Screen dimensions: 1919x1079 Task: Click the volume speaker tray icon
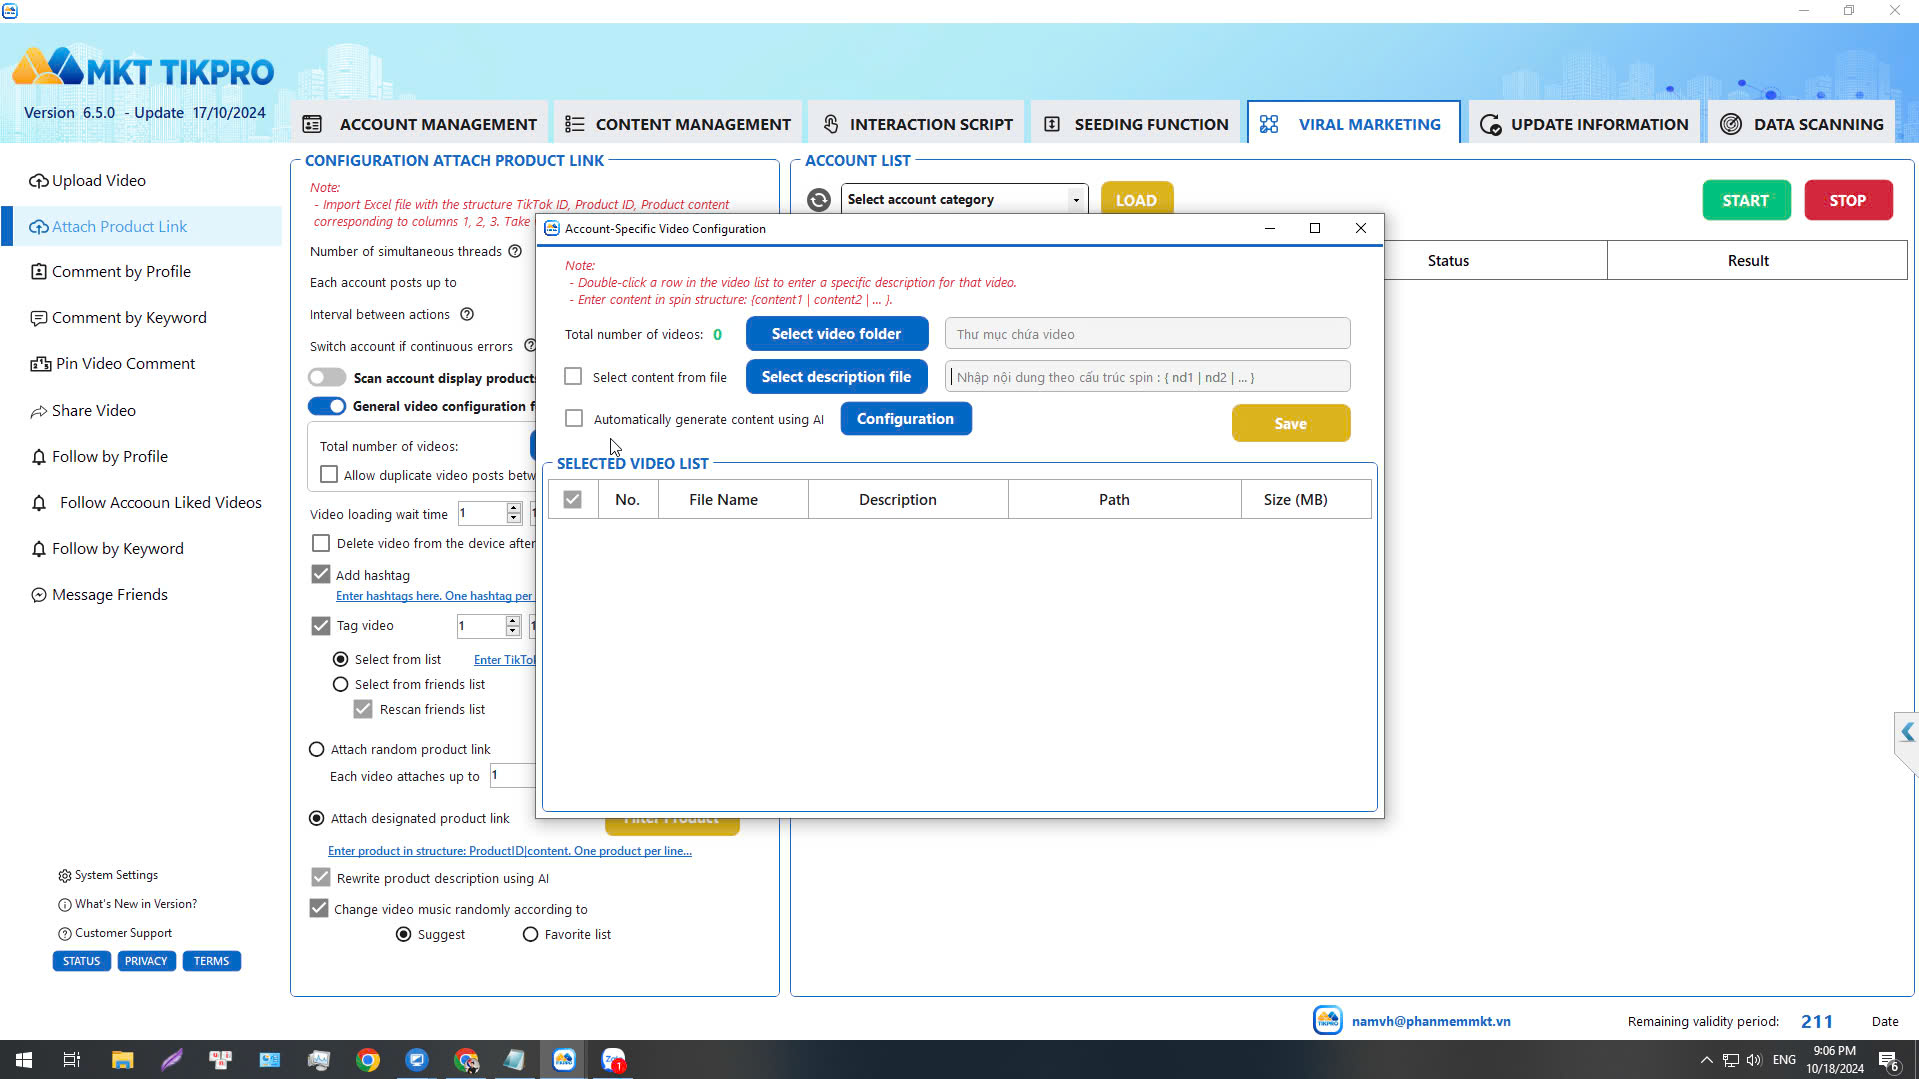1754,1060
